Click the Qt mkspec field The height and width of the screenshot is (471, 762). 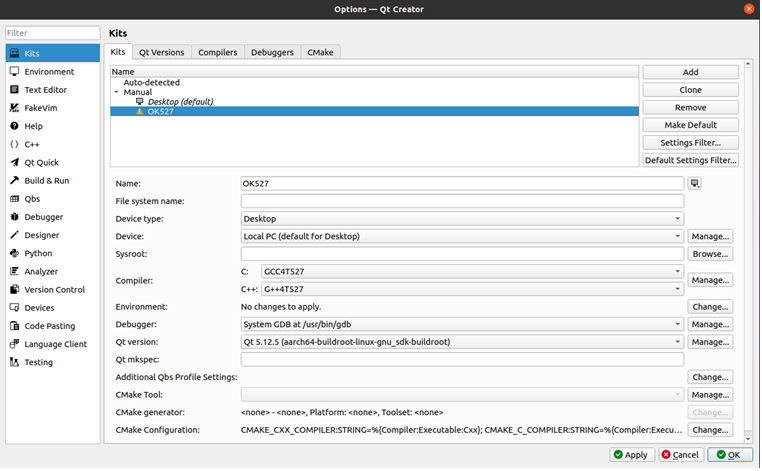click(462, 359)
